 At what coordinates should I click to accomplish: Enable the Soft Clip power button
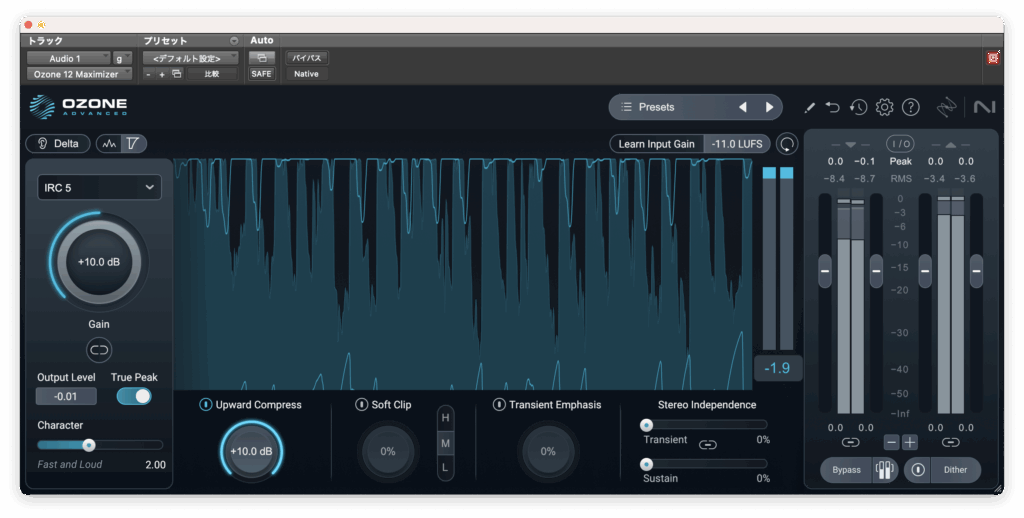tap(362, 405)
